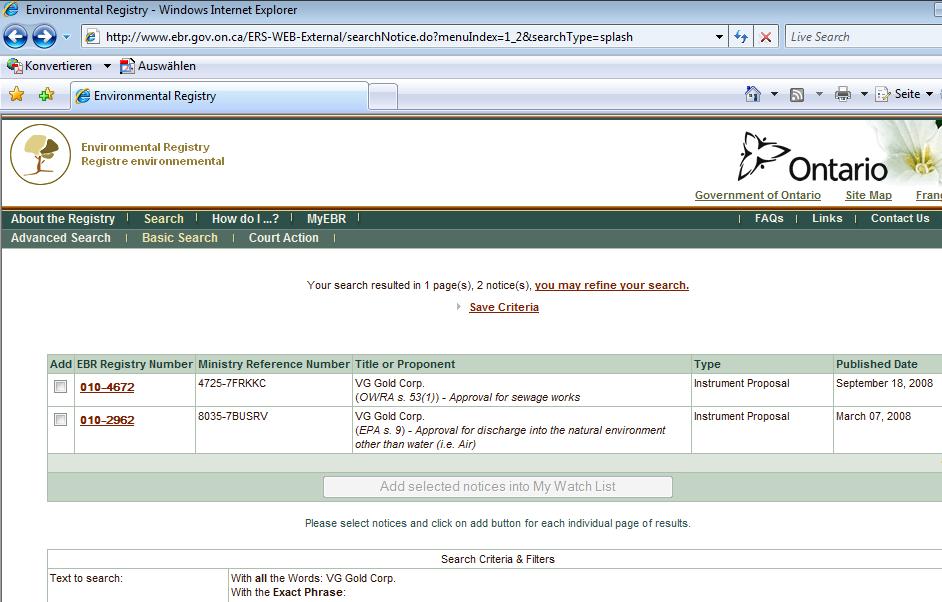Screen dimensions: 942x602
Task: Check the box for notice 010-2962
Action: (61, 420)
